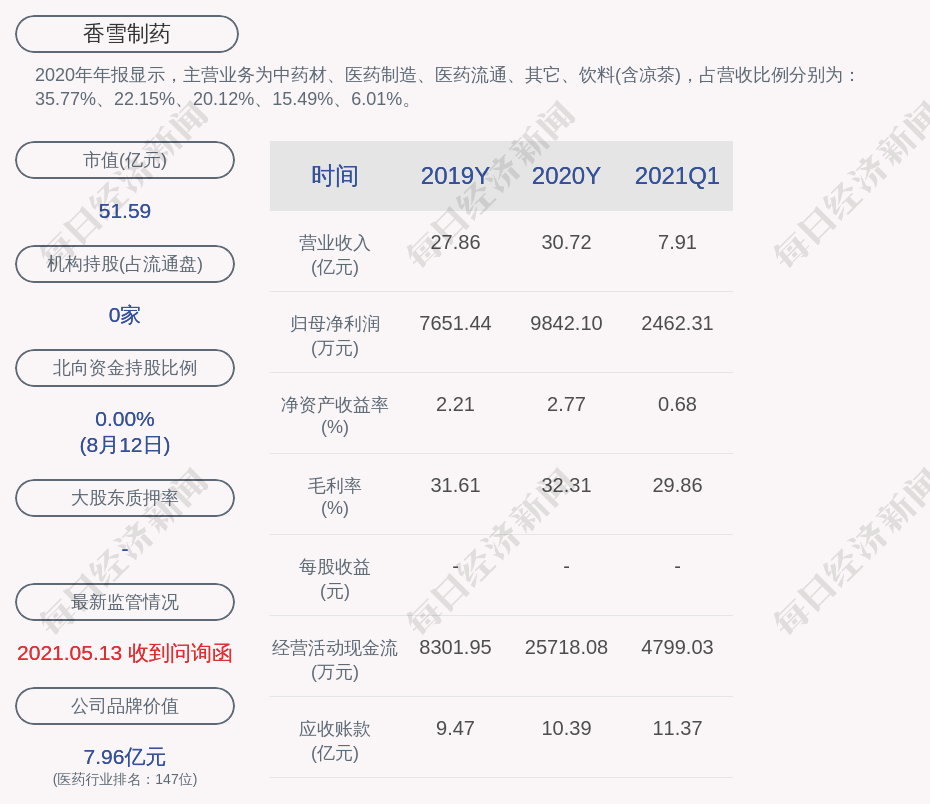930x804 pixels.
Task: Click the 31.61 gross margin cell
Action: (455, 486)
